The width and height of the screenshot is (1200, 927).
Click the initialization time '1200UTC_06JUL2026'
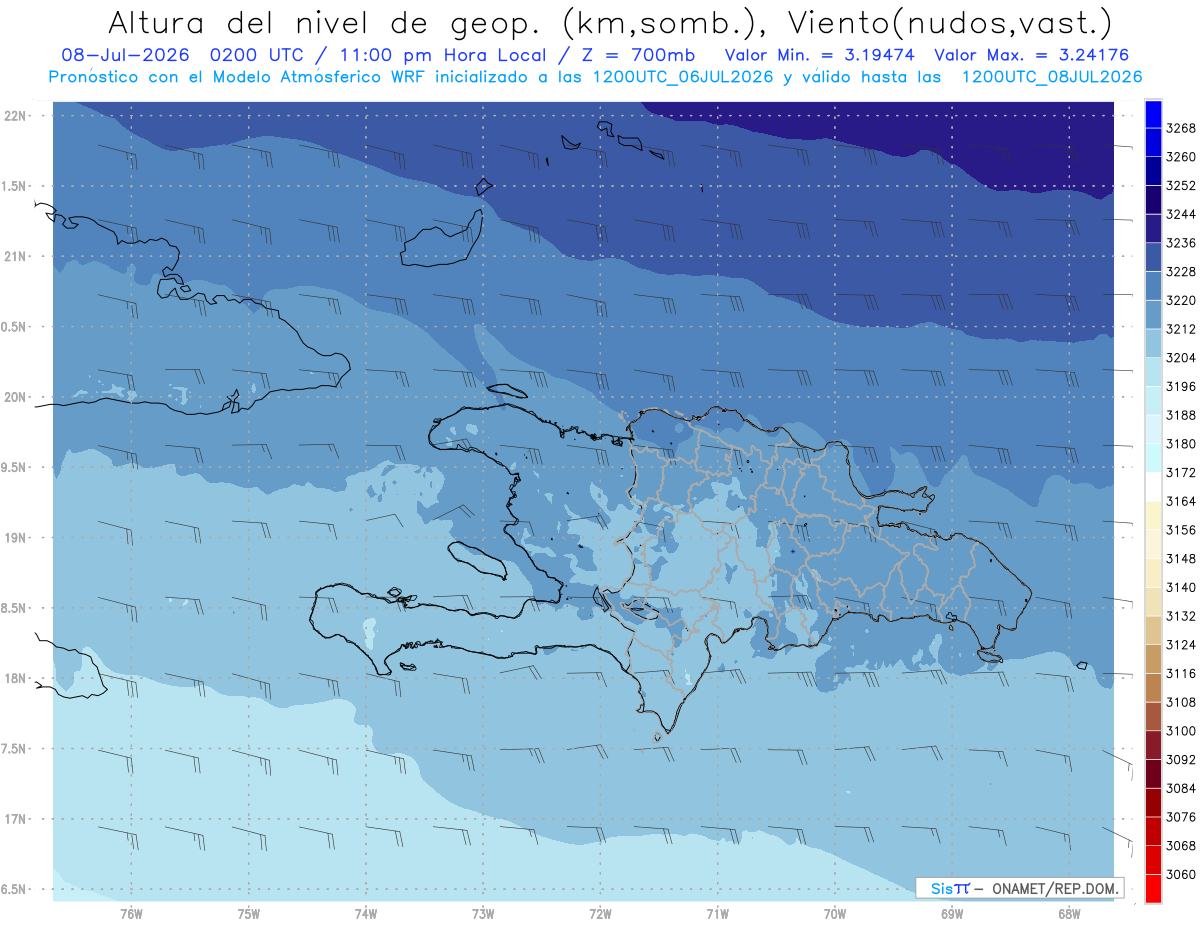[x=688, y=77]
